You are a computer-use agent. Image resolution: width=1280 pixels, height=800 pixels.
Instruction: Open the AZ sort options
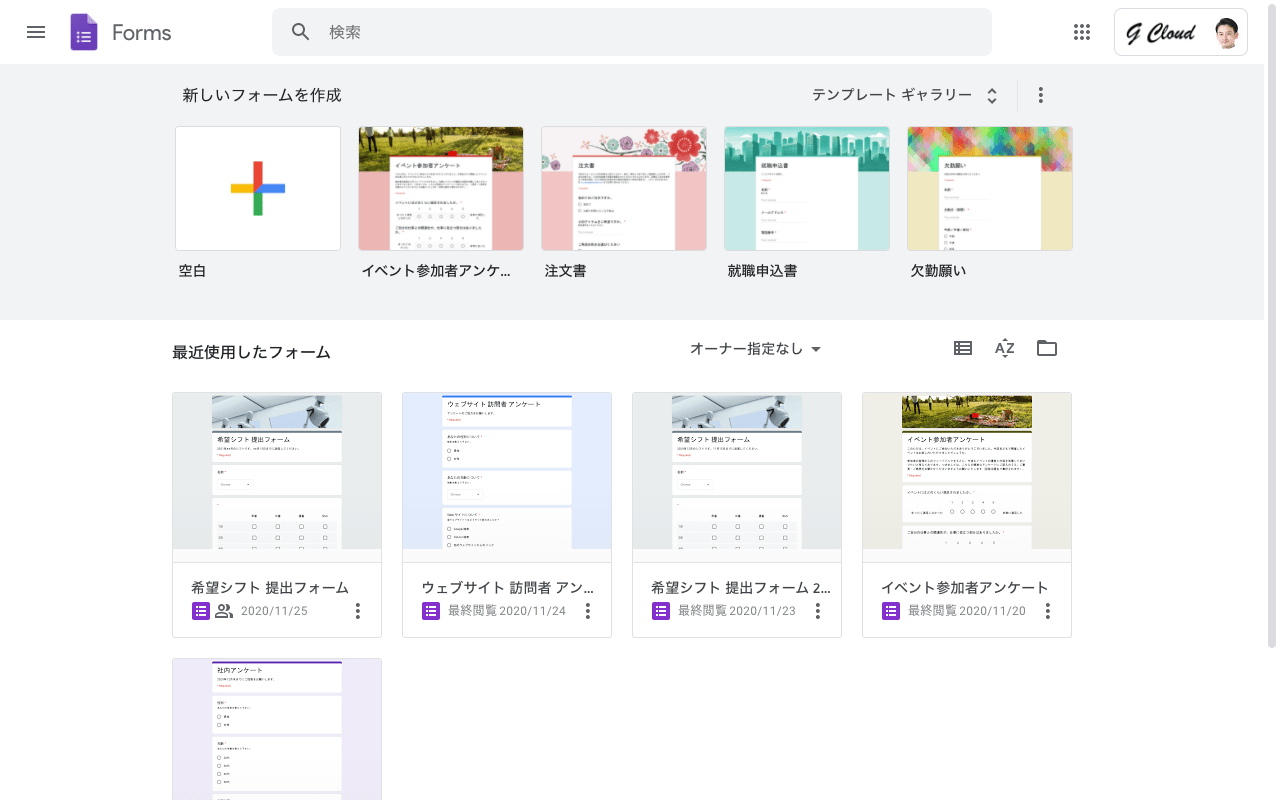coord(1004,348)
